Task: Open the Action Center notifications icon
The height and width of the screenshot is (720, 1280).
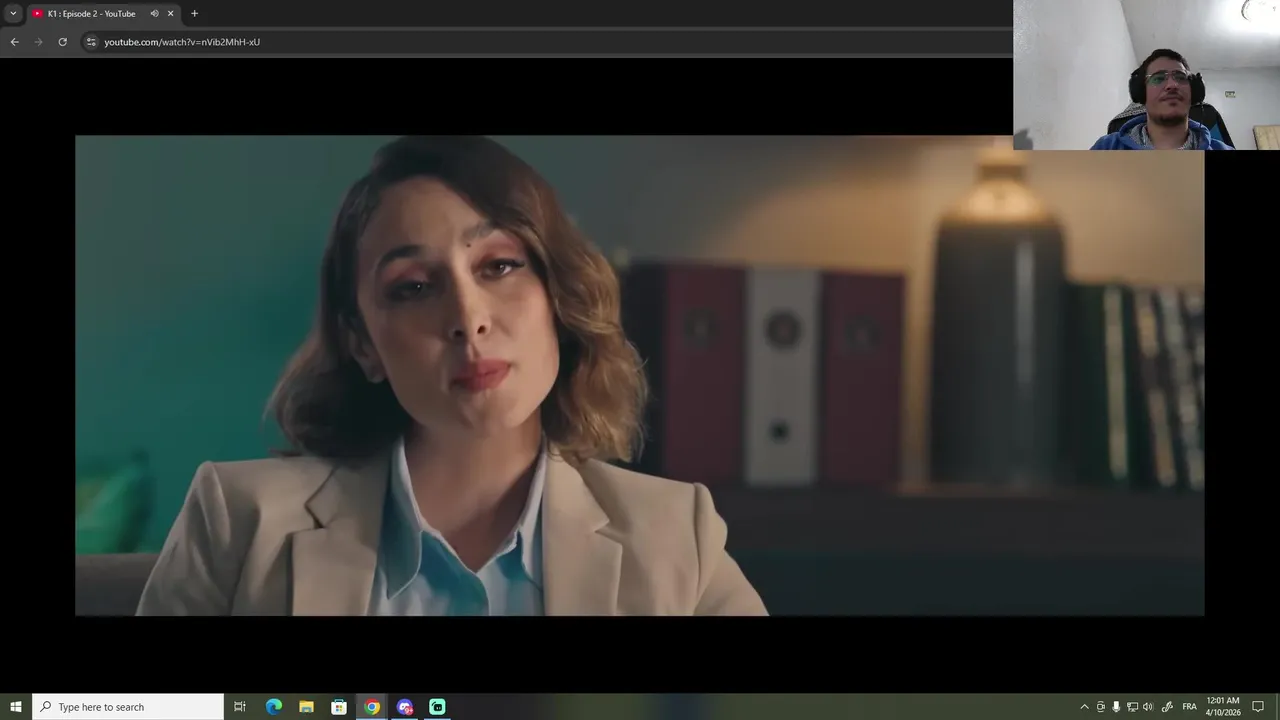Action: (1258, 707)
